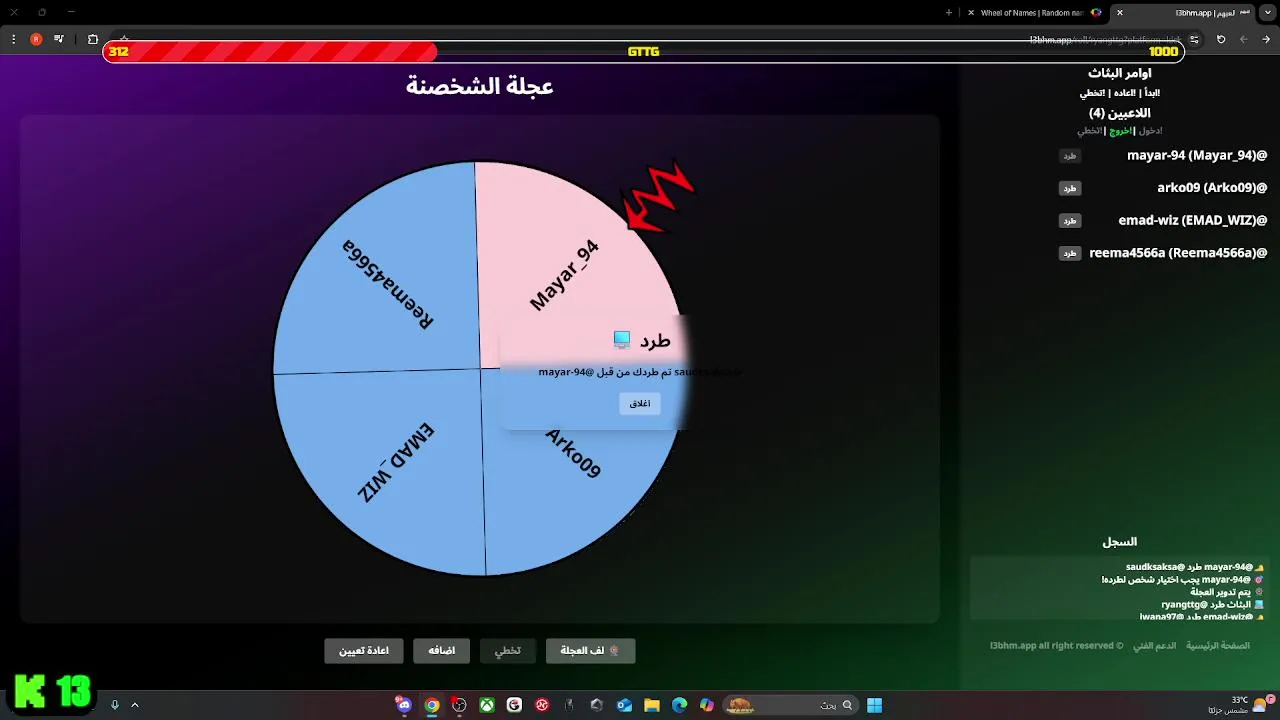The height and width of the screenshot is (720, 1280).
Task: Open Outlook from taskbar
Action: pos(624,705)
